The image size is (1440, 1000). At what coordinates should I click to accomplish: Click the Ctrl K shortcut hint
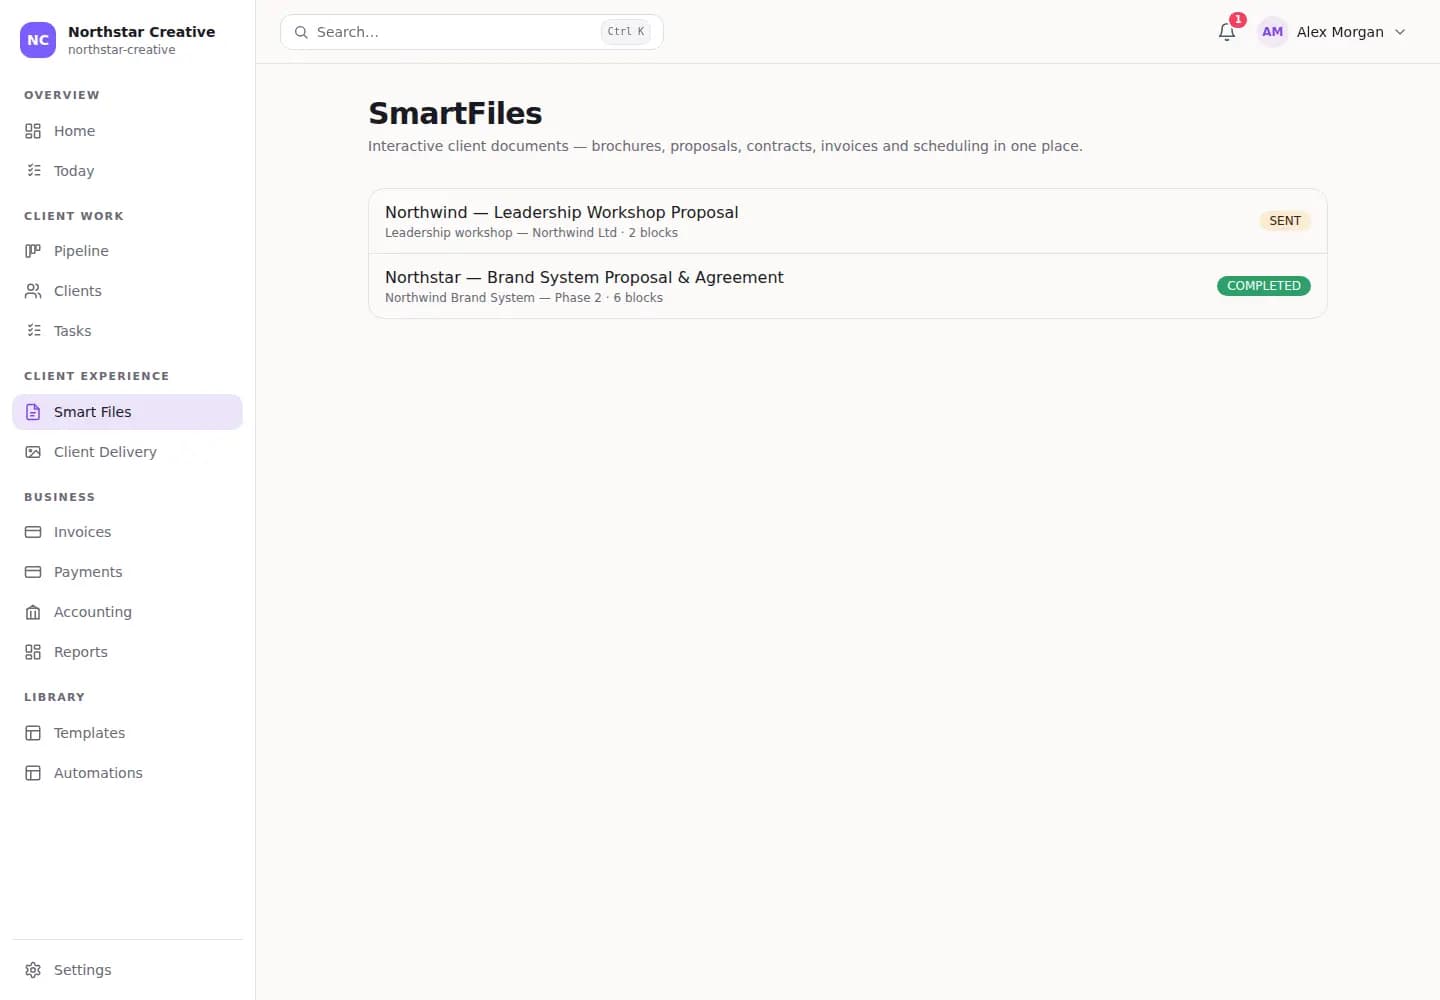[x=626, y=32]
